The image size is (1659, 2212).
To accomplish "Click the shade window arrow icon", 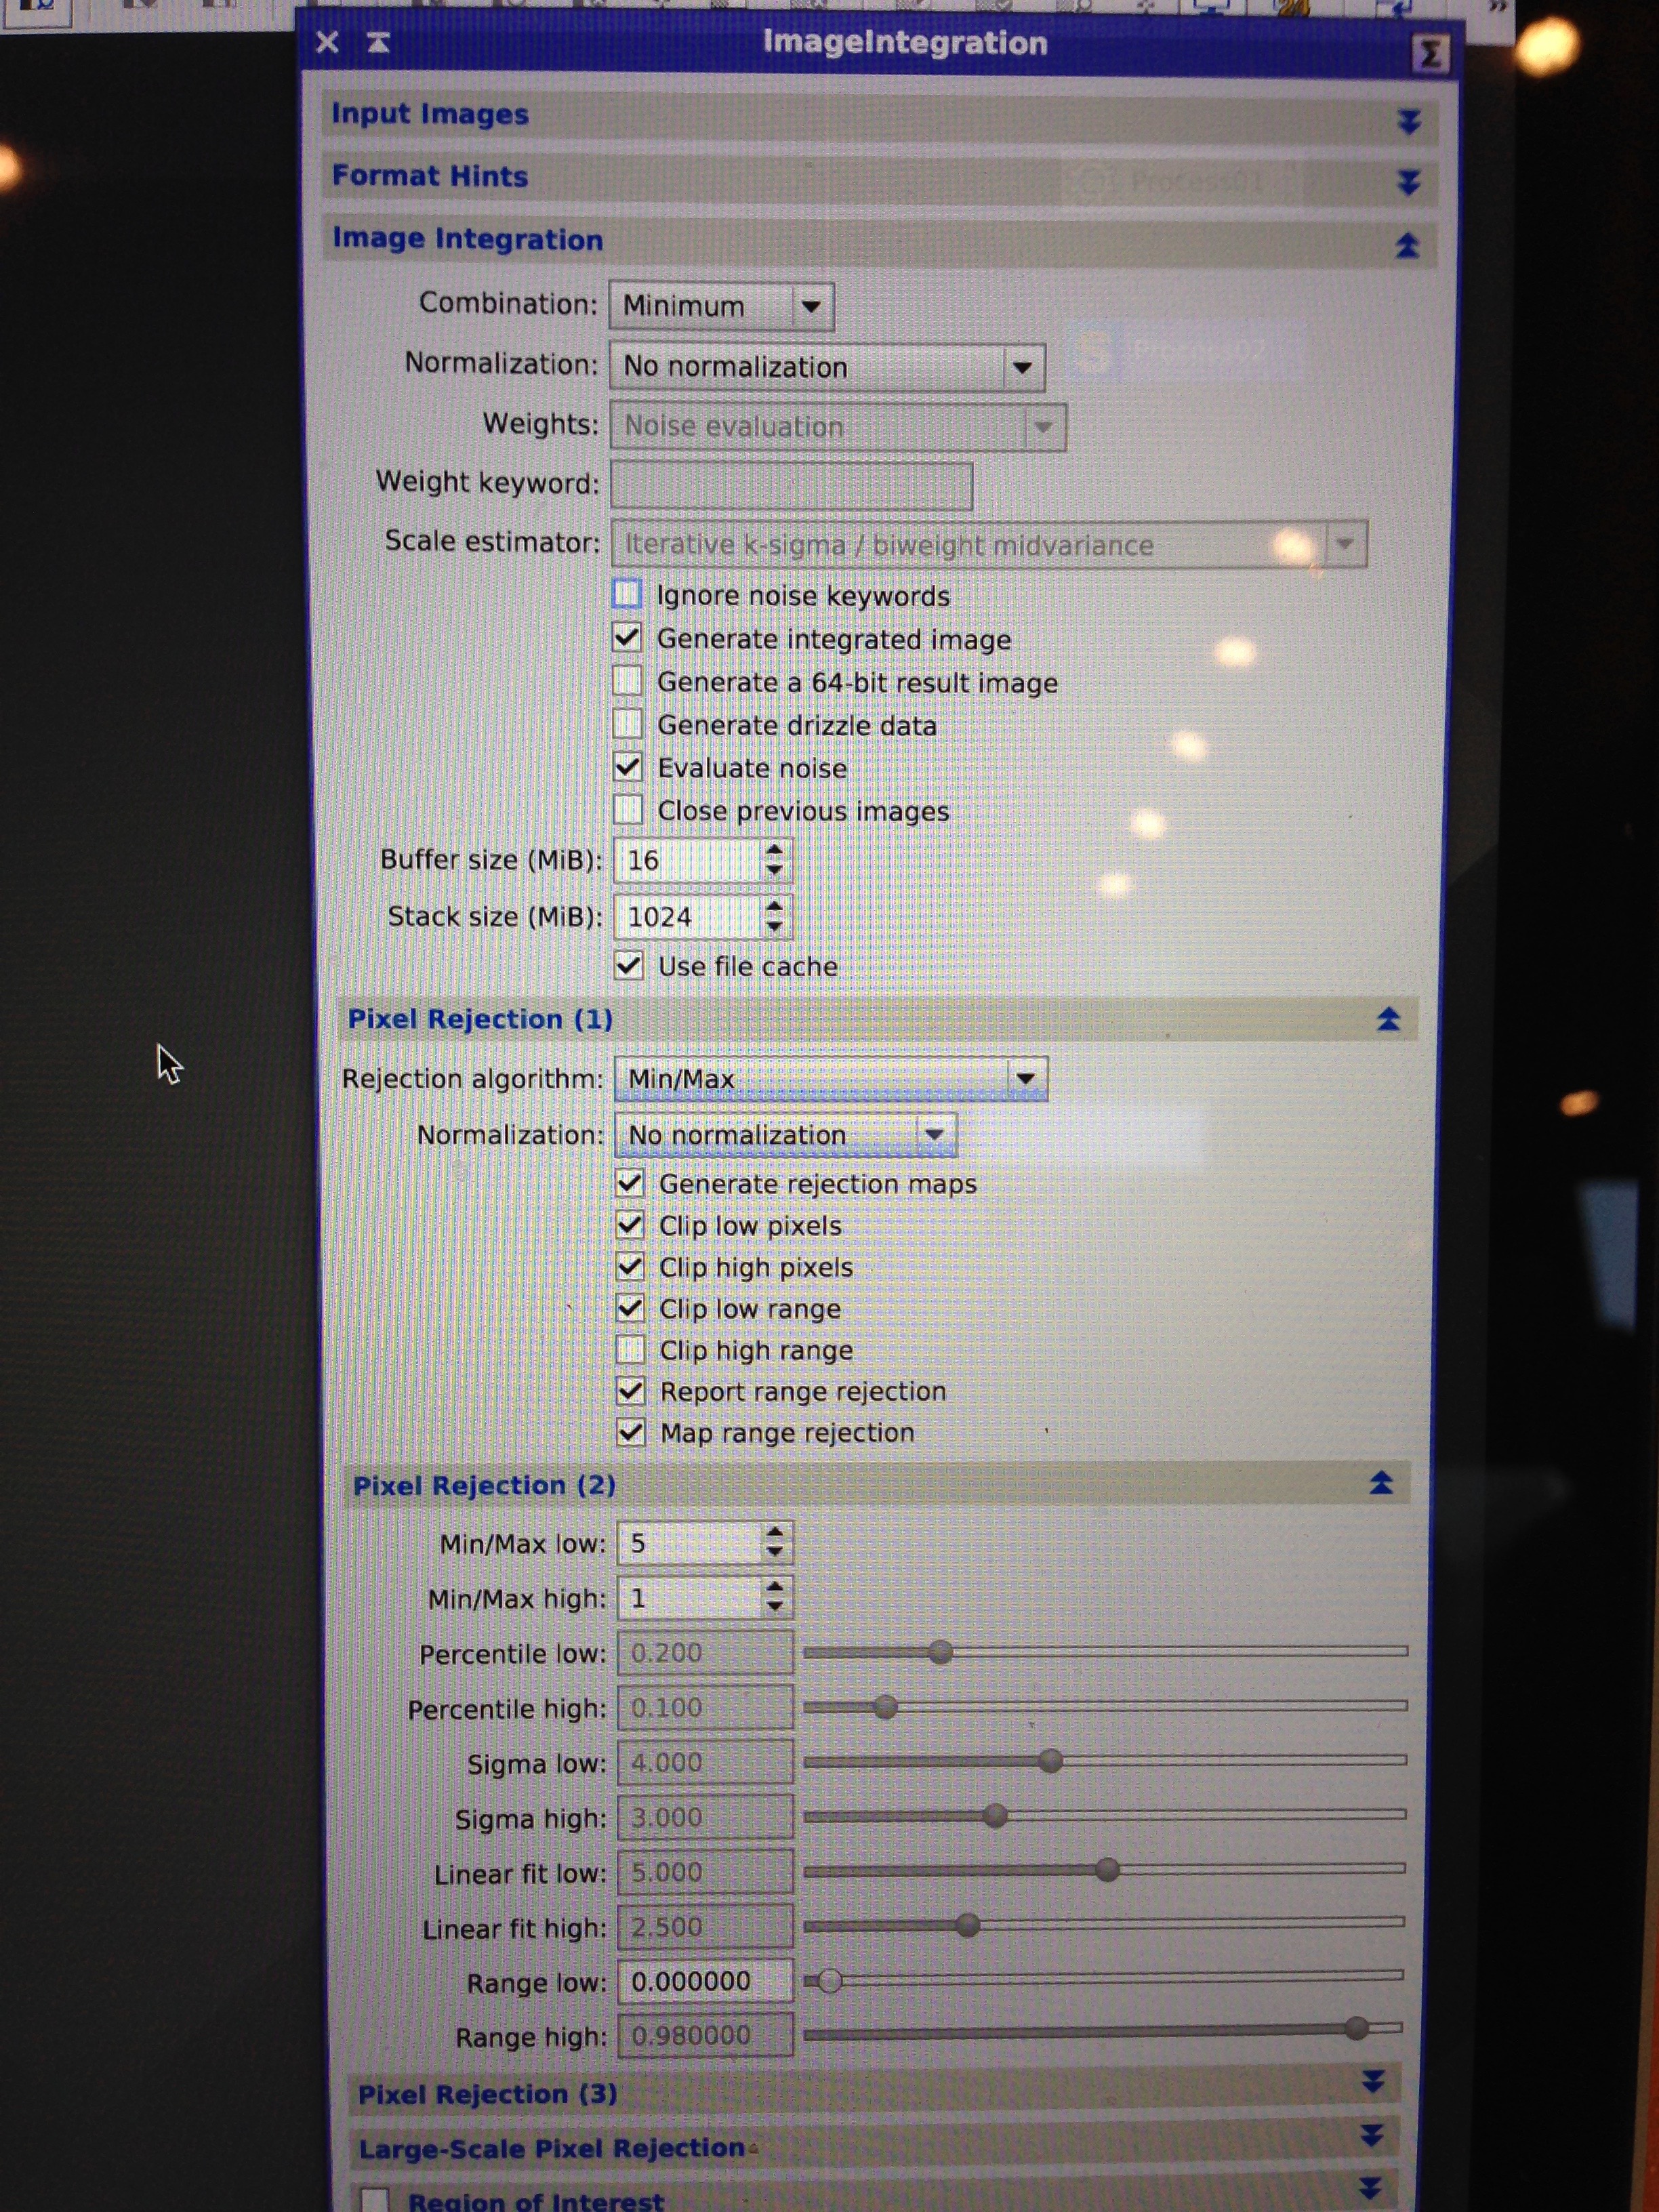I will (x=378, y=43).
